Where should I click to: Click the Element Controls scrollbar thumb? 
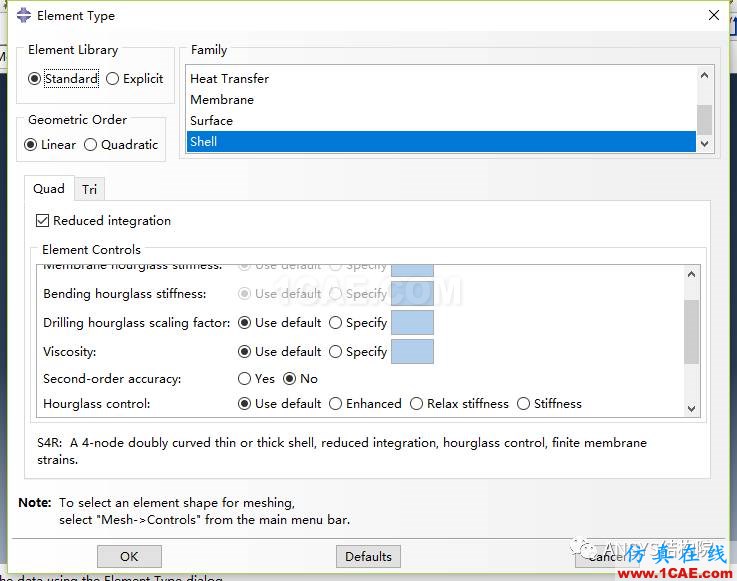point(691,332)
